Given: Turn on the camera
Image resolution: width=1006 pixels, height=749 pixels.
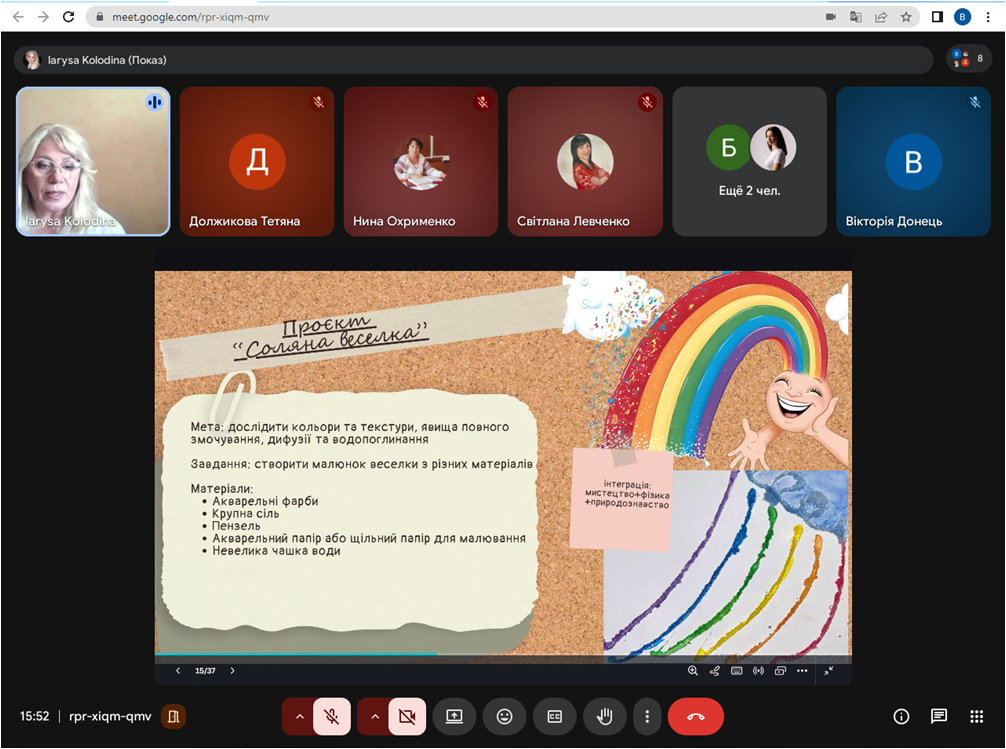Looking at the screenshot, I should coord(406,716).
